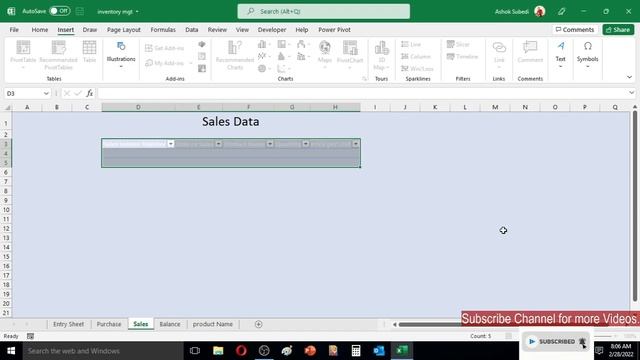640x360 pixels.
Task: Toggle the AutoSave switch
Action: pos(60,11)
